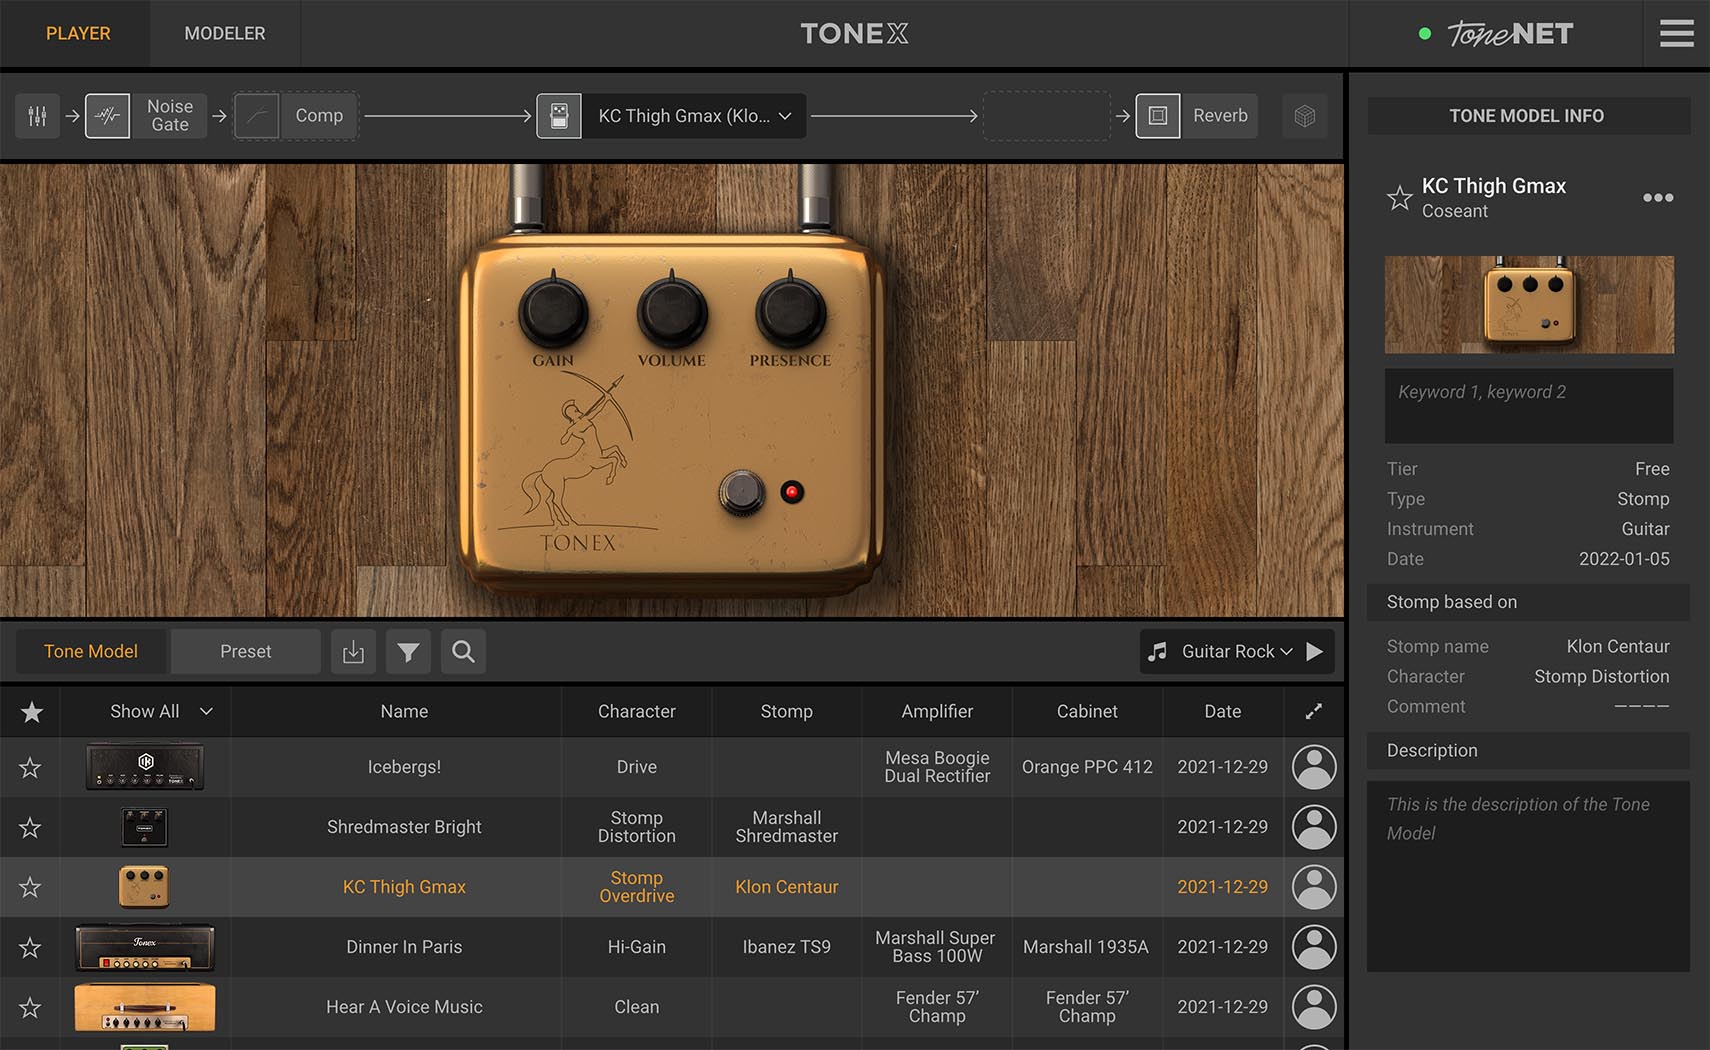
Task: Click the download icon next to Preset tab
Action: (353, 651)
